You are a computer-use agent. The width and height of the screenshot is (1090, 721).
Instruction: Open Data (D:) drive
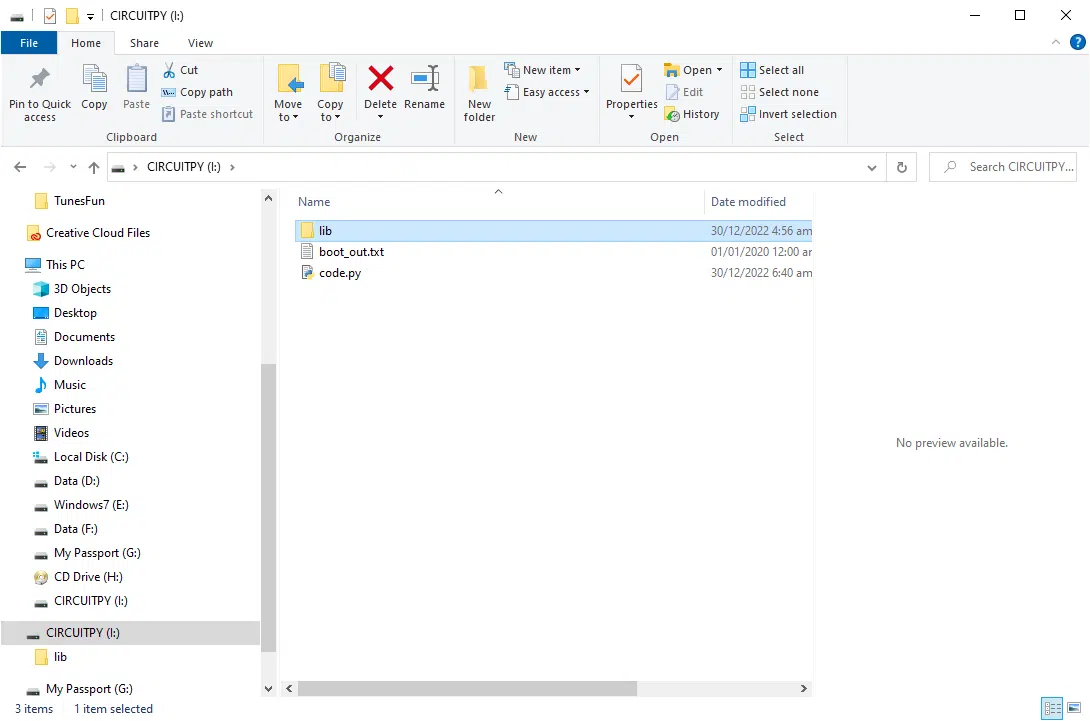[76, 481]
